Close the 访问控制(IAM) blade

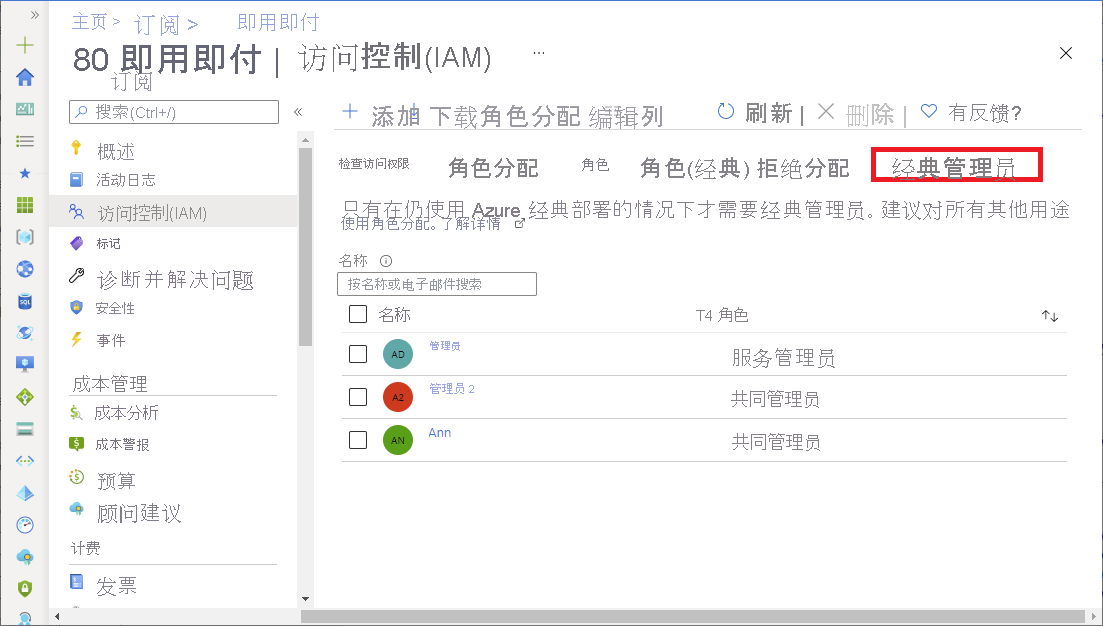[1066, 53]
